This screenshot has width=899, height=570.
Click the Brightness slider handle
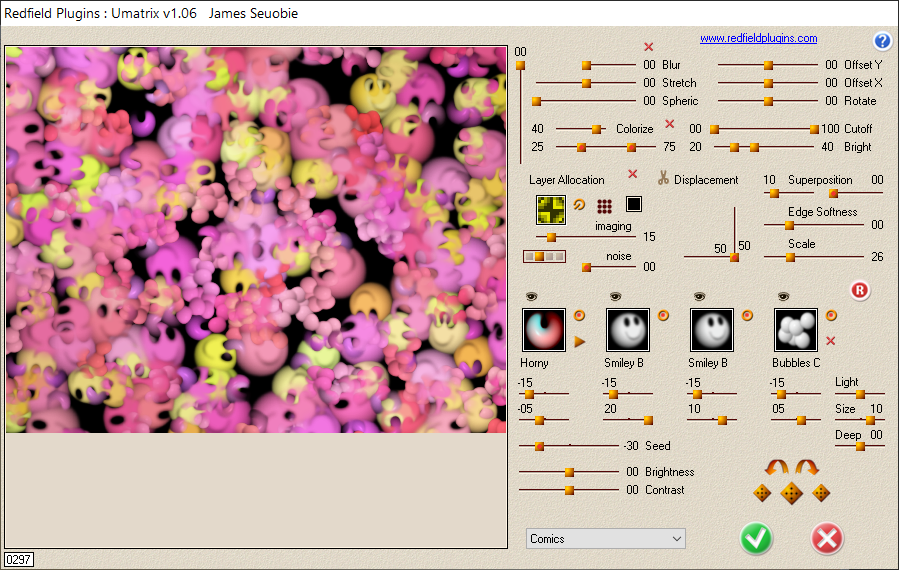(570, 472)
